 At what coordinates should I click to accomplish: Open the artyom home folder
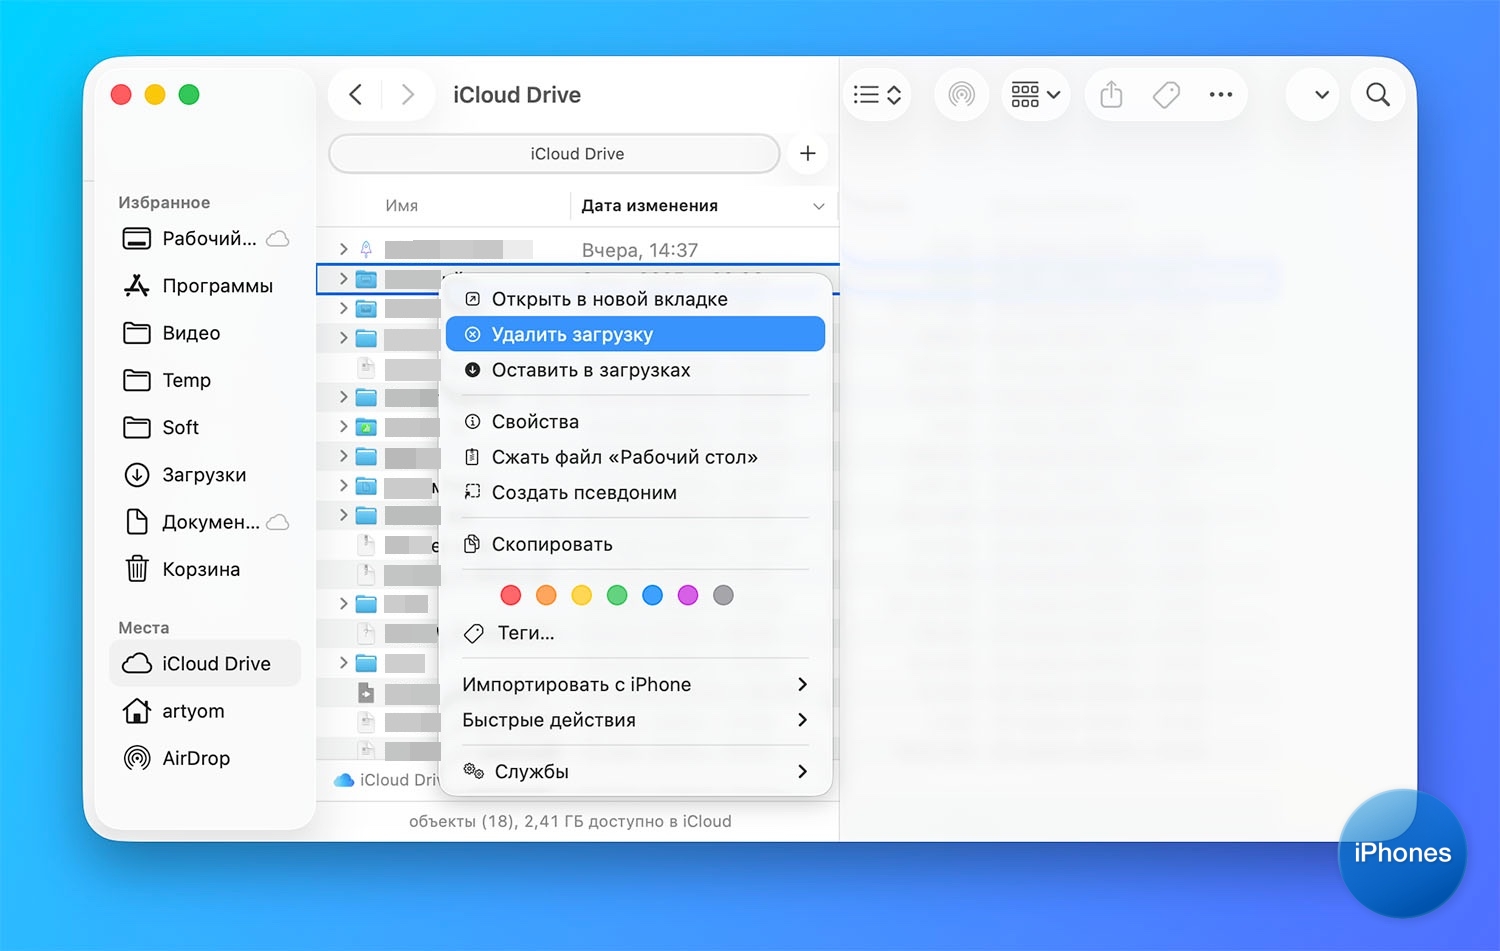pyautogui.click(x=193, y=711)
